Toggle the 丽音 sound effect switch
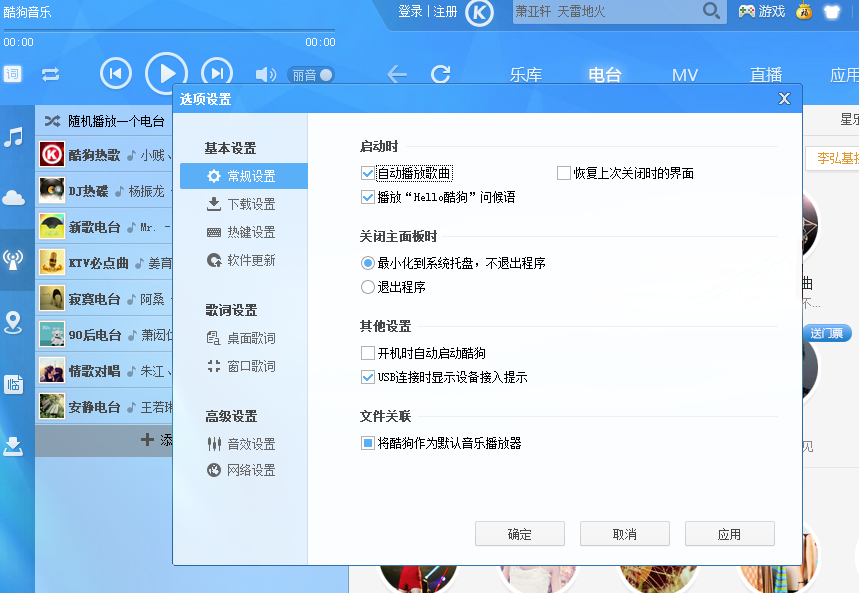 [x=313, y=74]
